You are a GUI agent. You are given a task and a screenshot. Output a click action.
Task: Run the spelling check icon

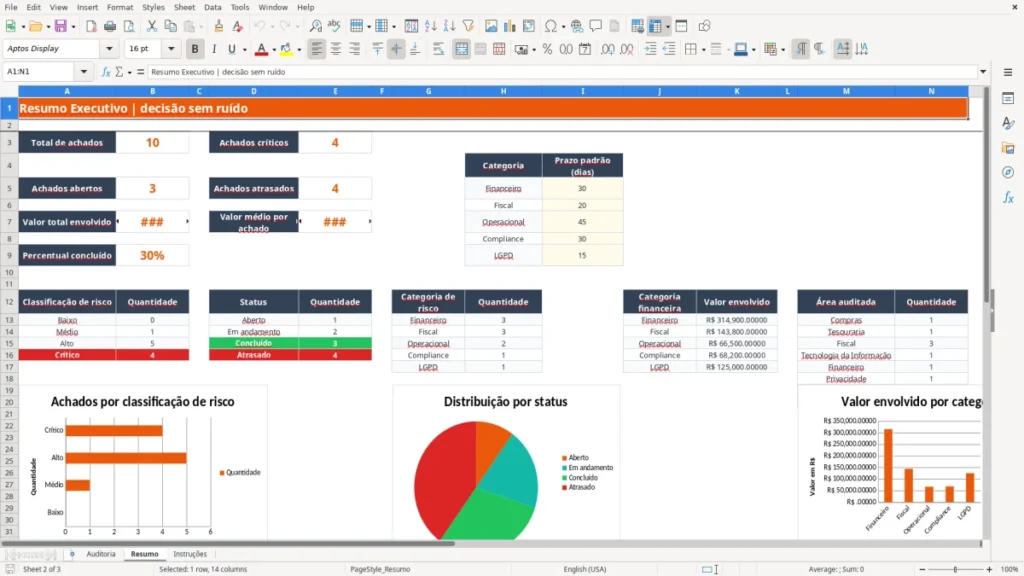pos(334,26)
